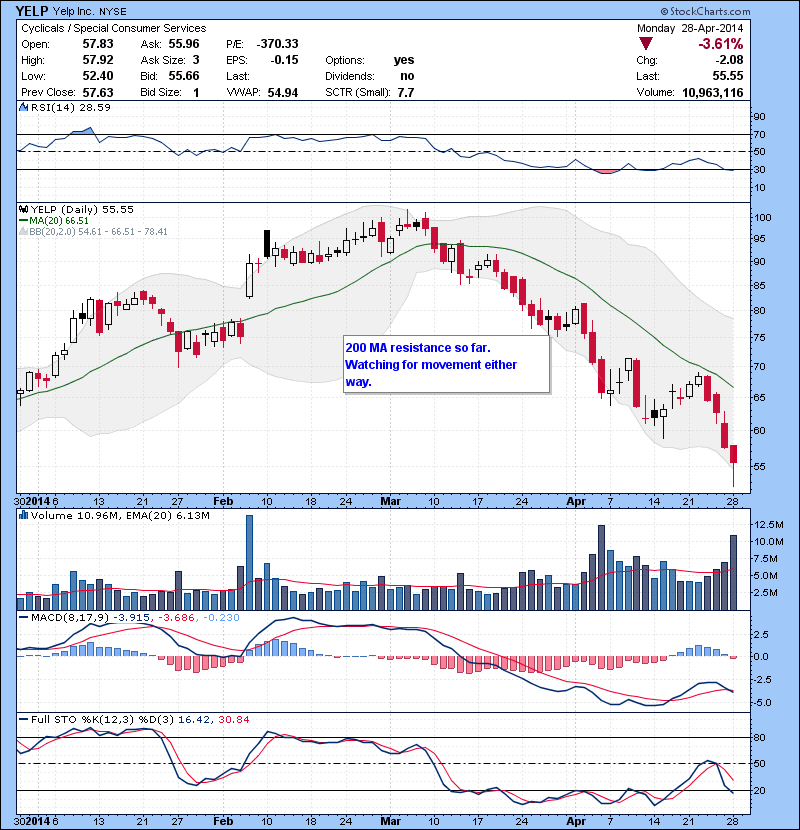Click the 'Bid Size: 1' value

click(x=196, y=92)
